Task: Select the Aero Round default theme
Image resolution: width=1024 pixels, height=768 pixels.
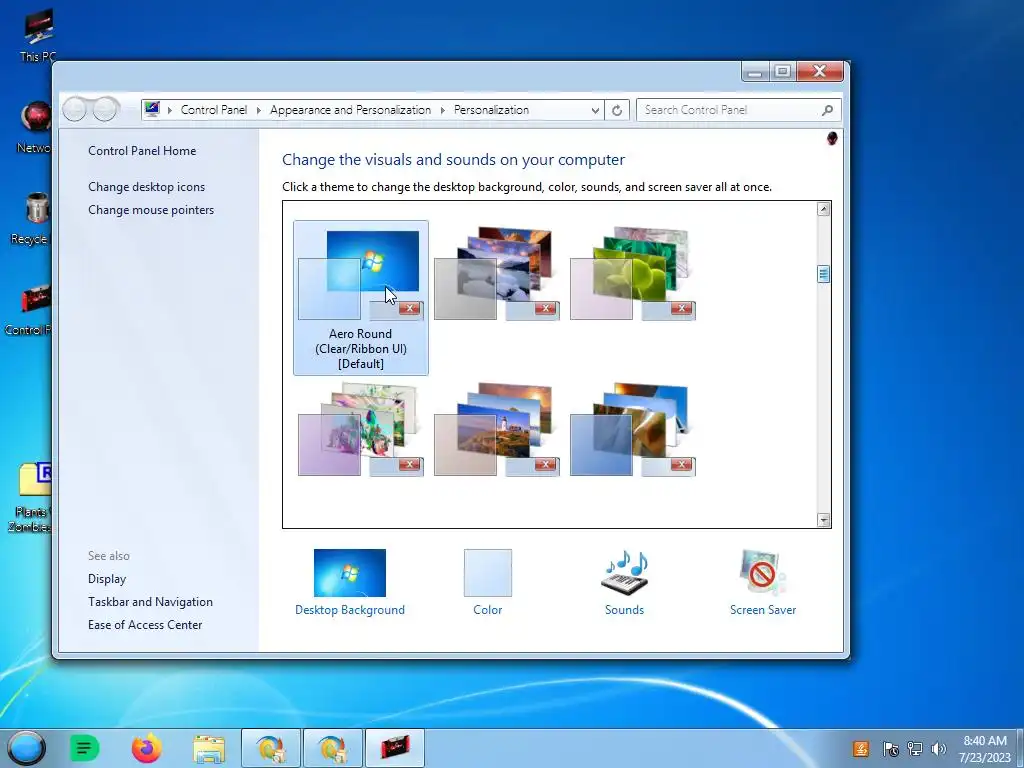Action: pos(360,298)
